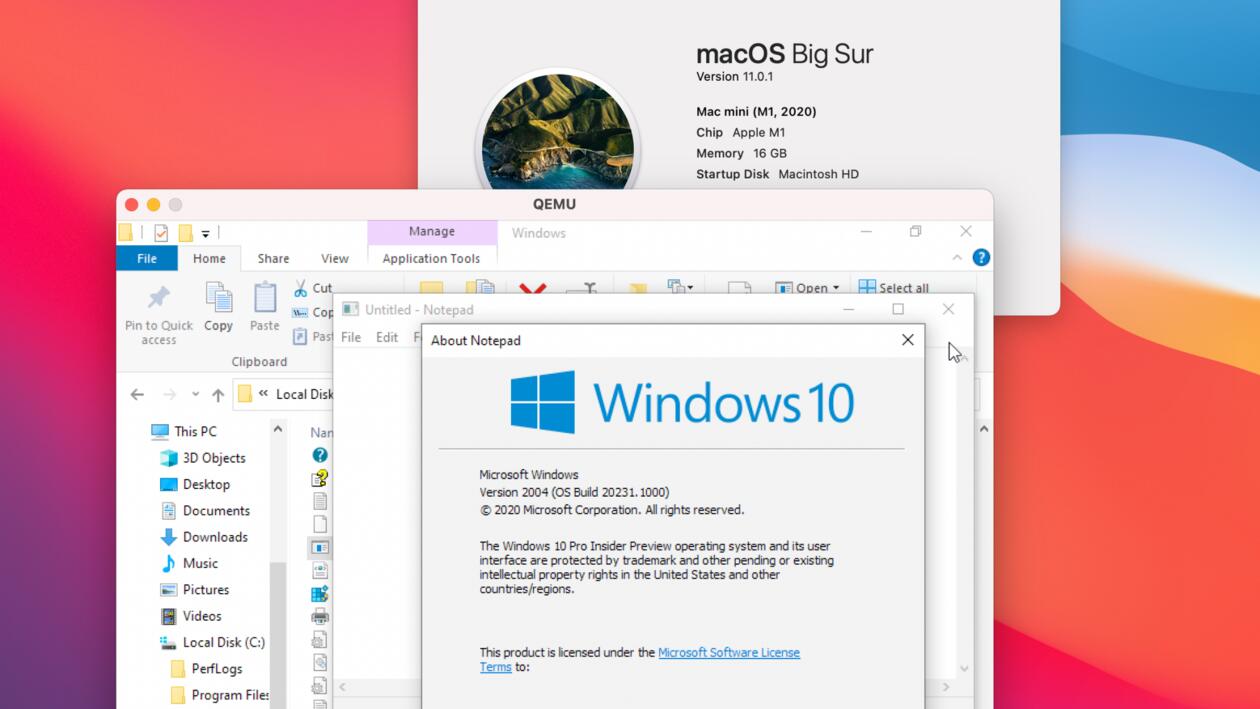
Task: Click Local Disk in the address bar
Action: 304,394
